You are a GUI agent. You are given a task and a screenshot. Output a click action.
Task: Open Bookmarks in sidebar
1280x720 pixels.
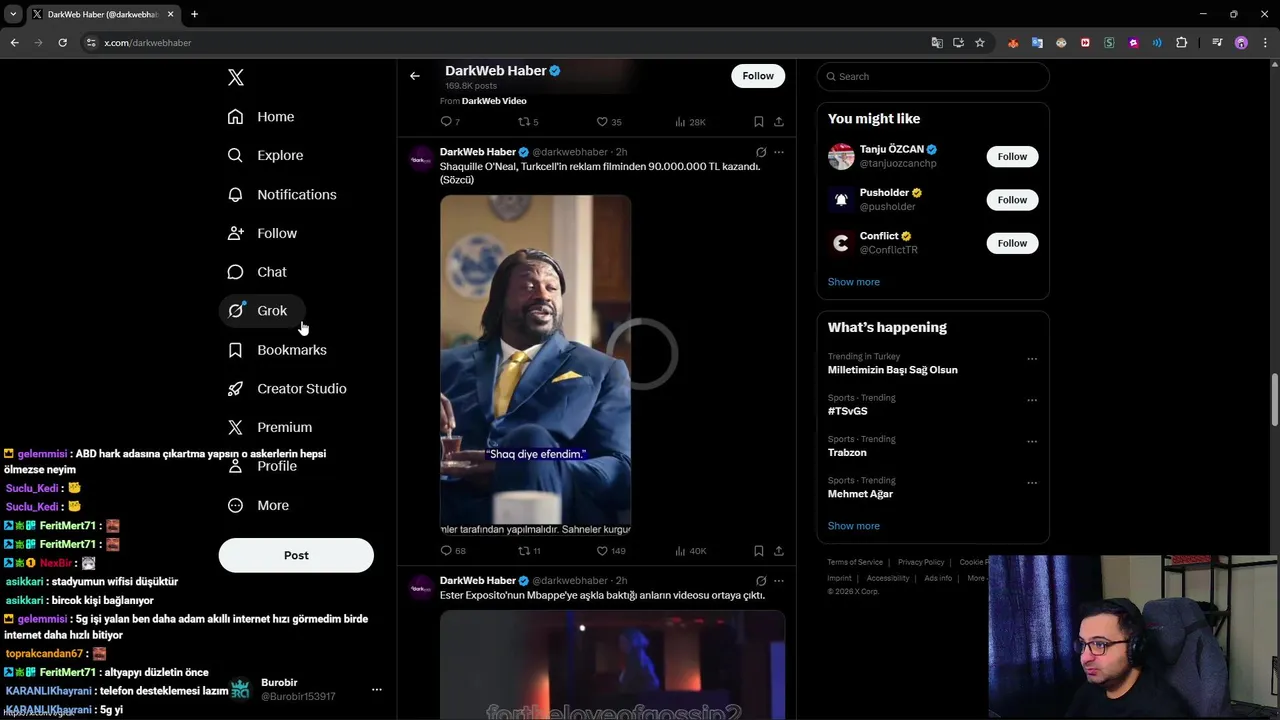(277, 350)
